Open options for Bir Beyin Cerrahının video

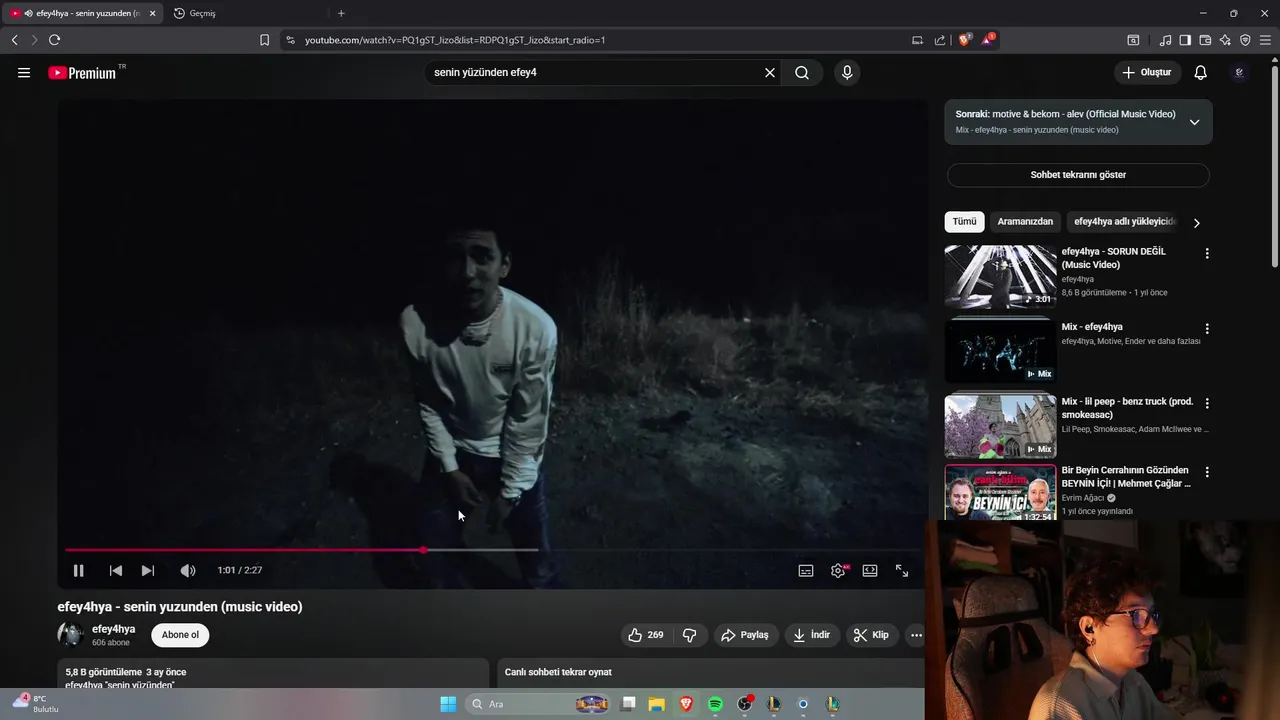1207,472
